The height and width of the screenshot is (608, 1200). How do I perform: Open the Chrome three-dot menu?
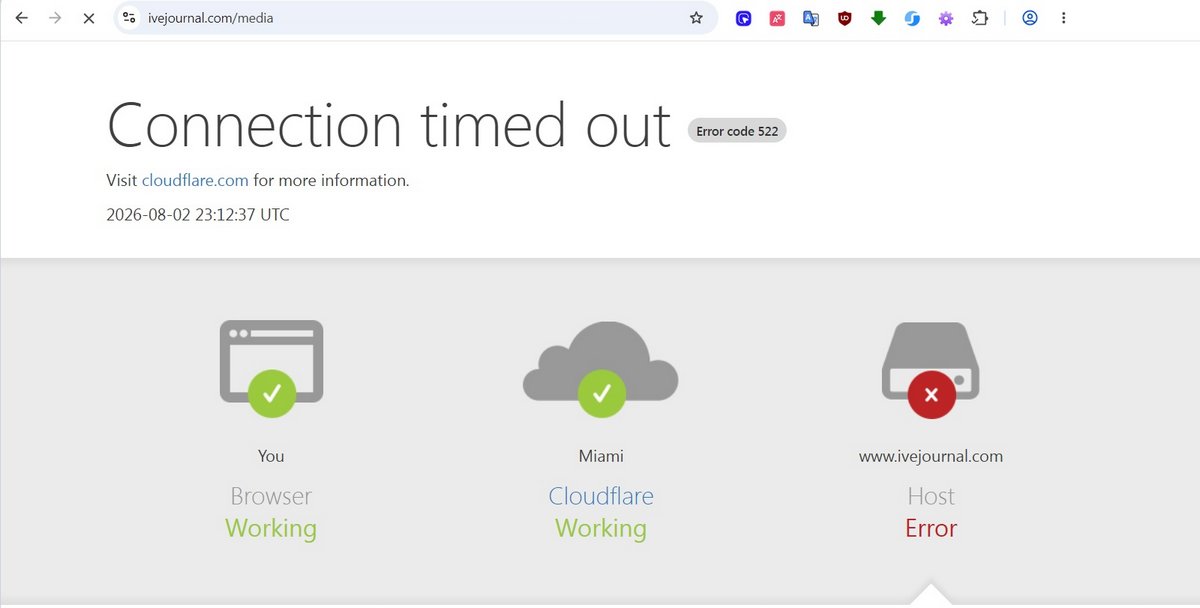[1064, 18]
